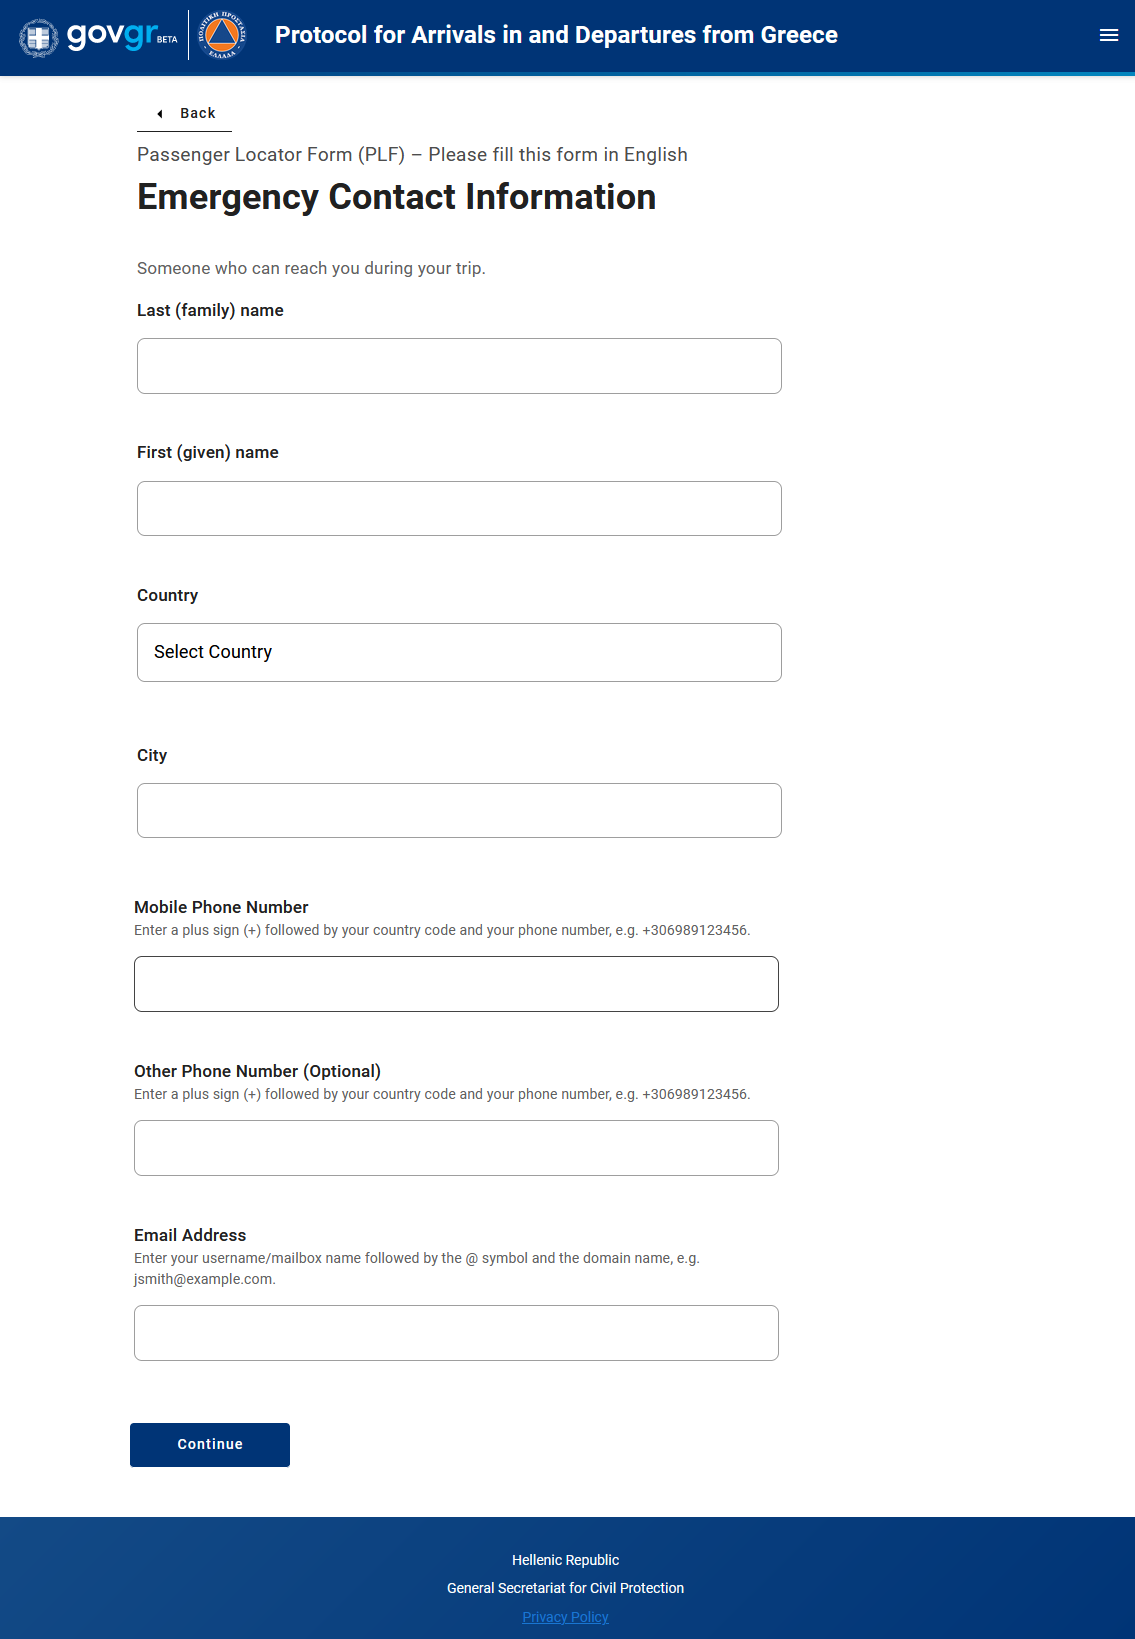
Task: Open the Privacy Policy link
Action: (565, 1617)
